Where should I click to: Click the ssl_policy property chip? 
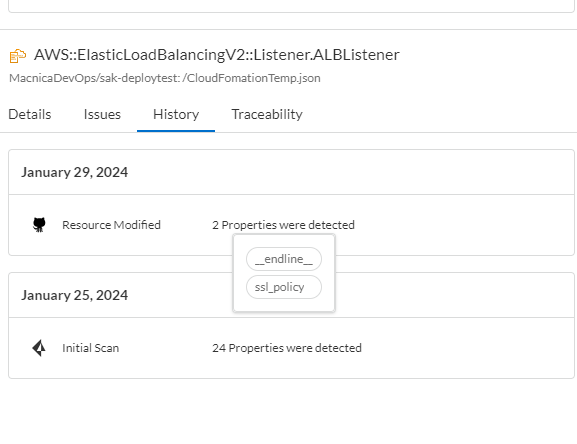tap(284, 287)
